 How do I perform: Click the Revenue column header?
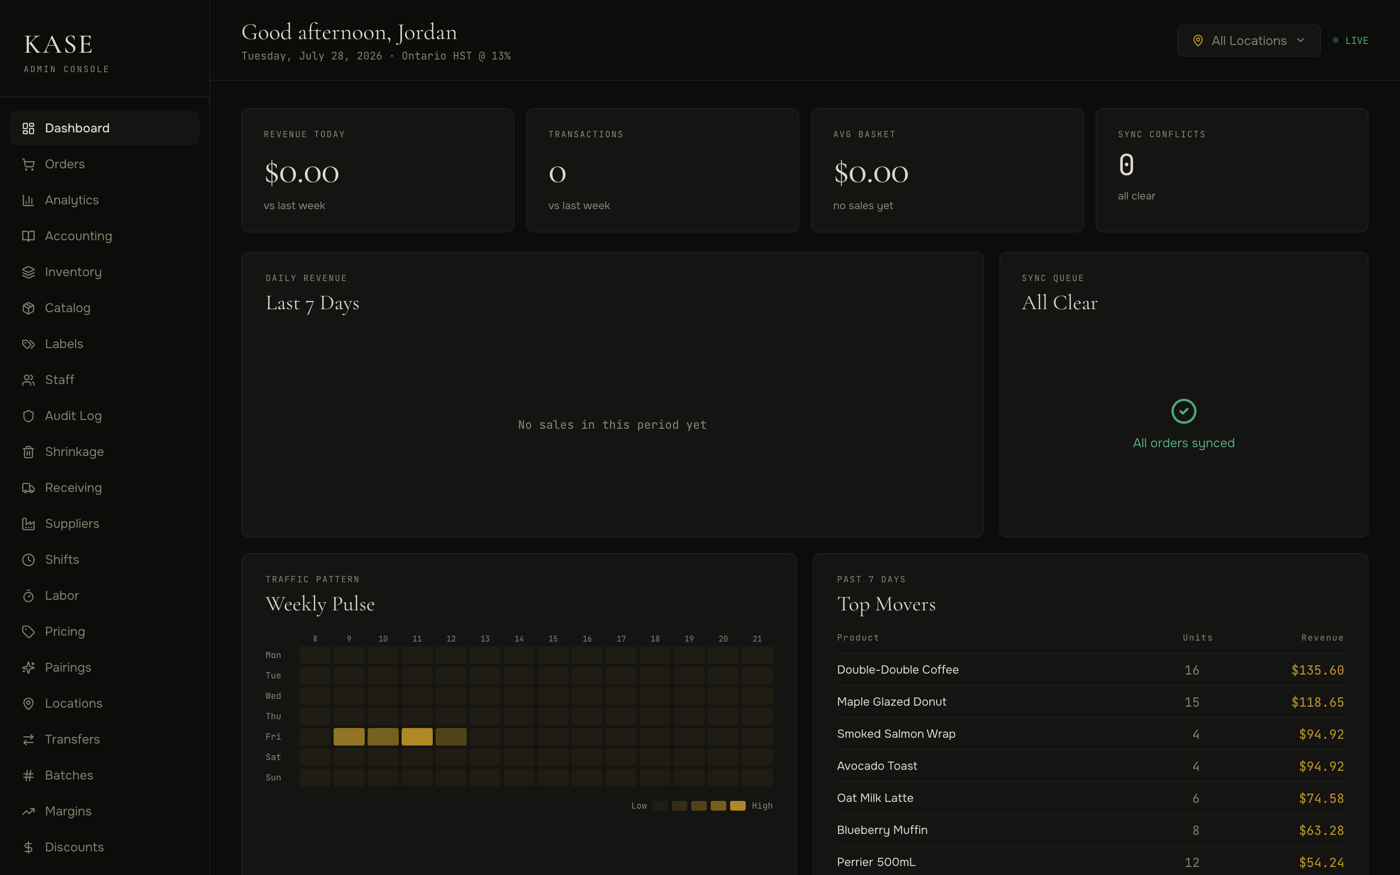coord(1322,637)
